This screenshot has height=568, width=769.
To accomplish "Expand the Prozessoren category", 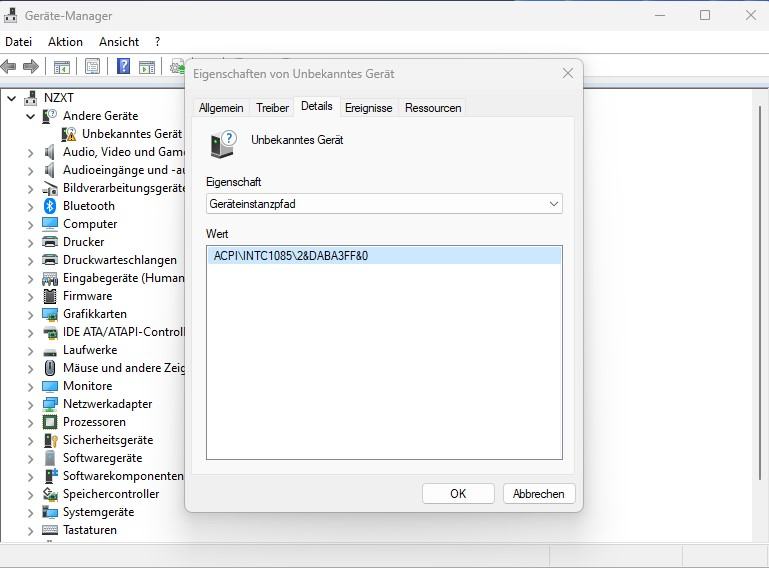I will coord(30,423).
